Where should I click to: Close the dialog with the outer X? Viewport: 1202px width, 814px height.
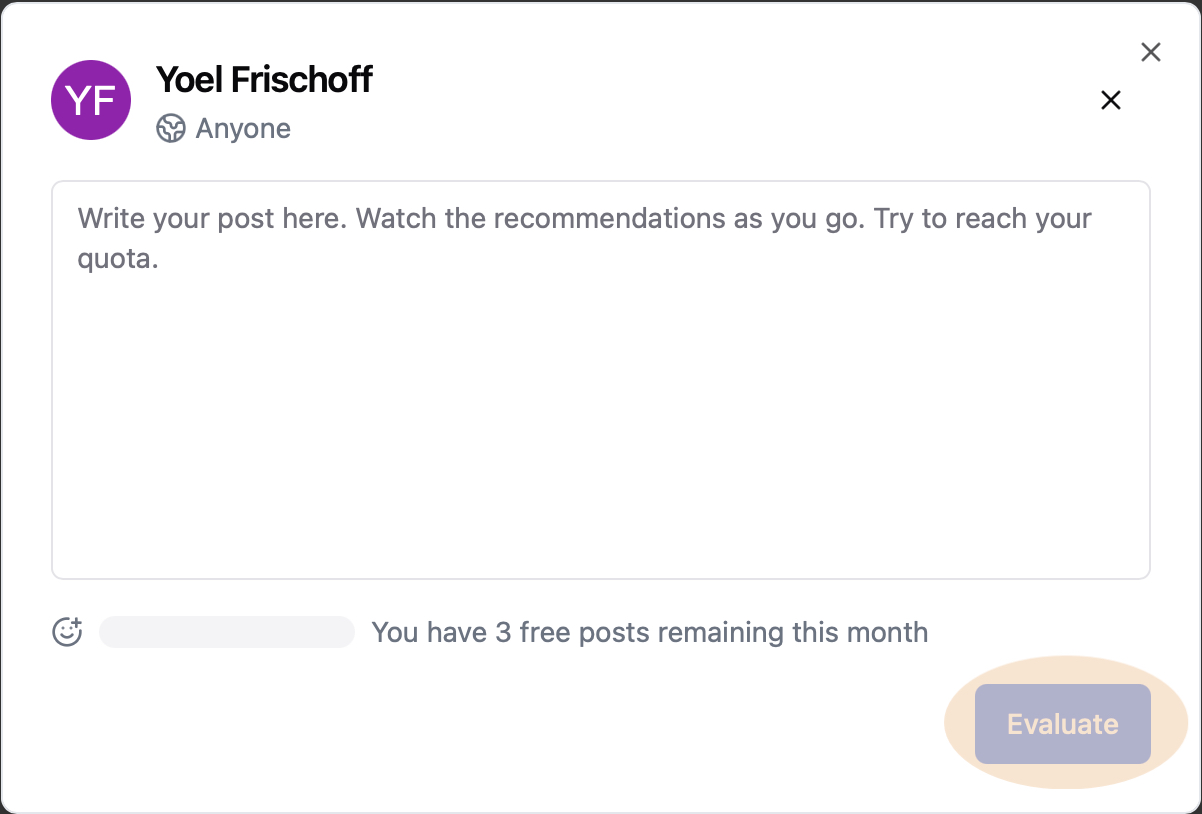[x=1151, y=52]
